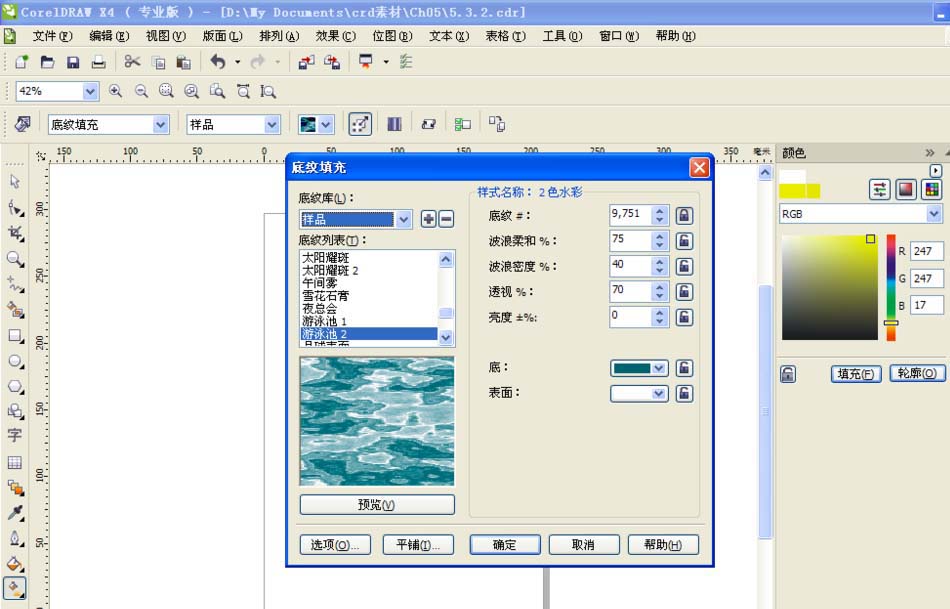This screenshot has width=950, height=609.
Task: Toggle the lock beside 底纹# value
Action: [684, 216]
